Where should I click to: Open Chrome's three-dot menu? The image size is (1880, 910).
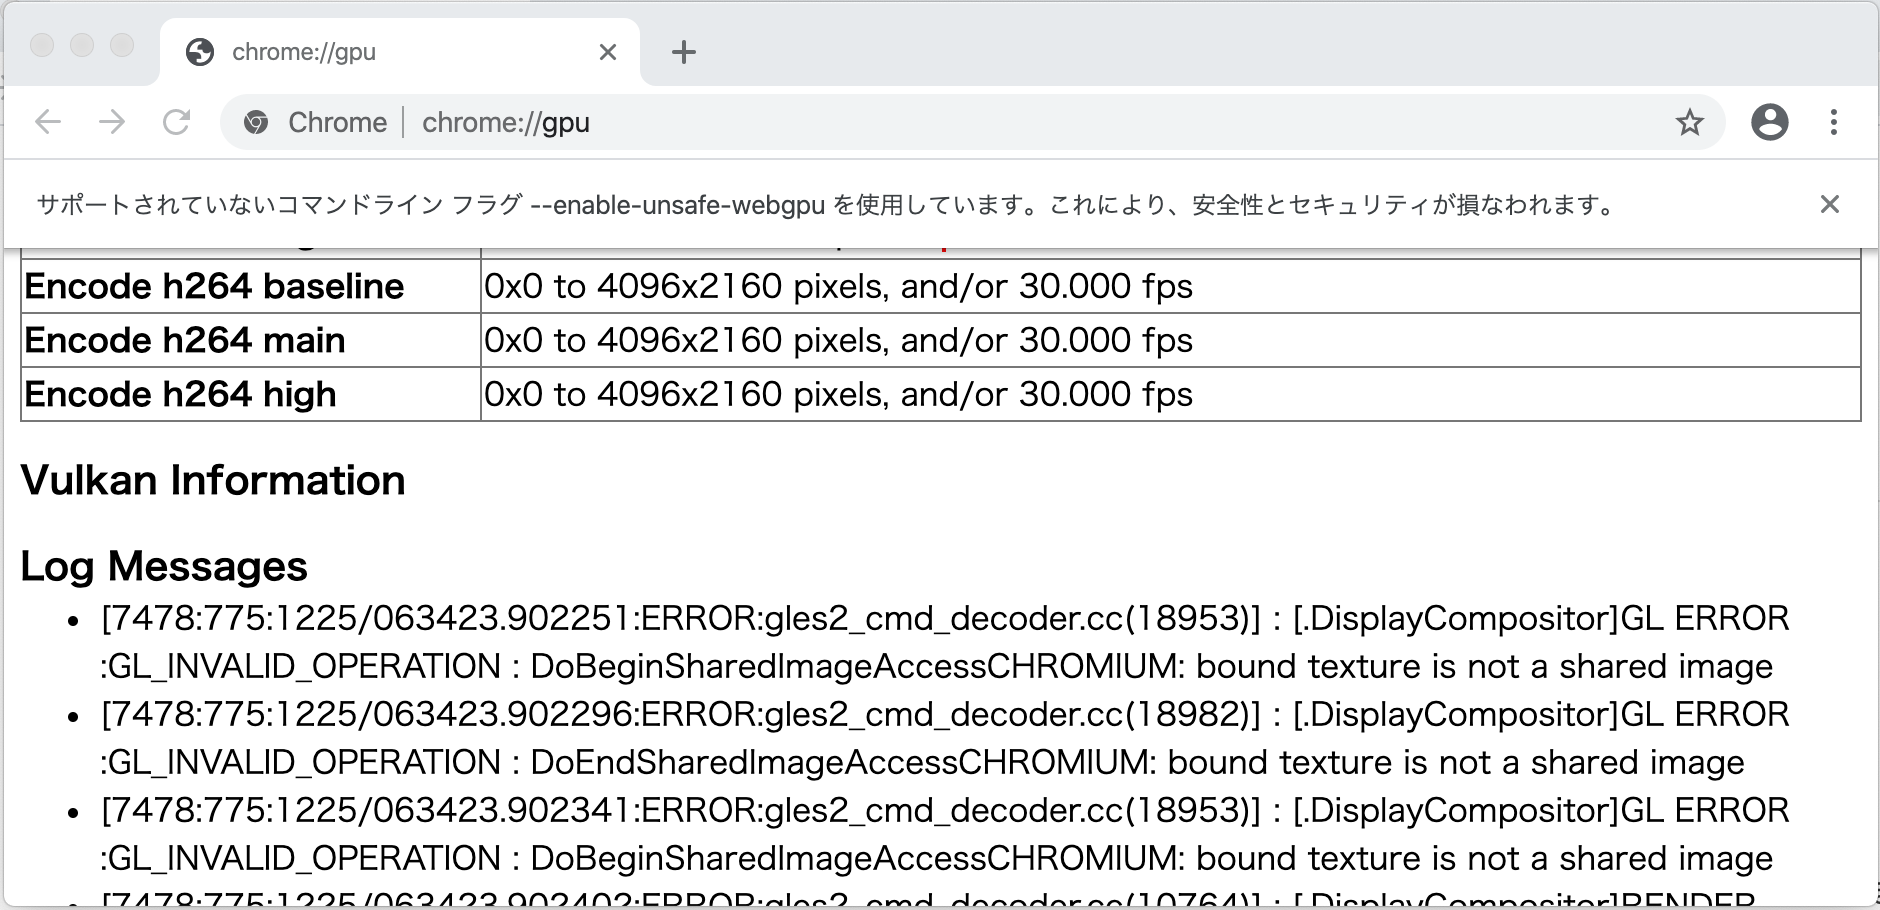tap(1835, 122)
